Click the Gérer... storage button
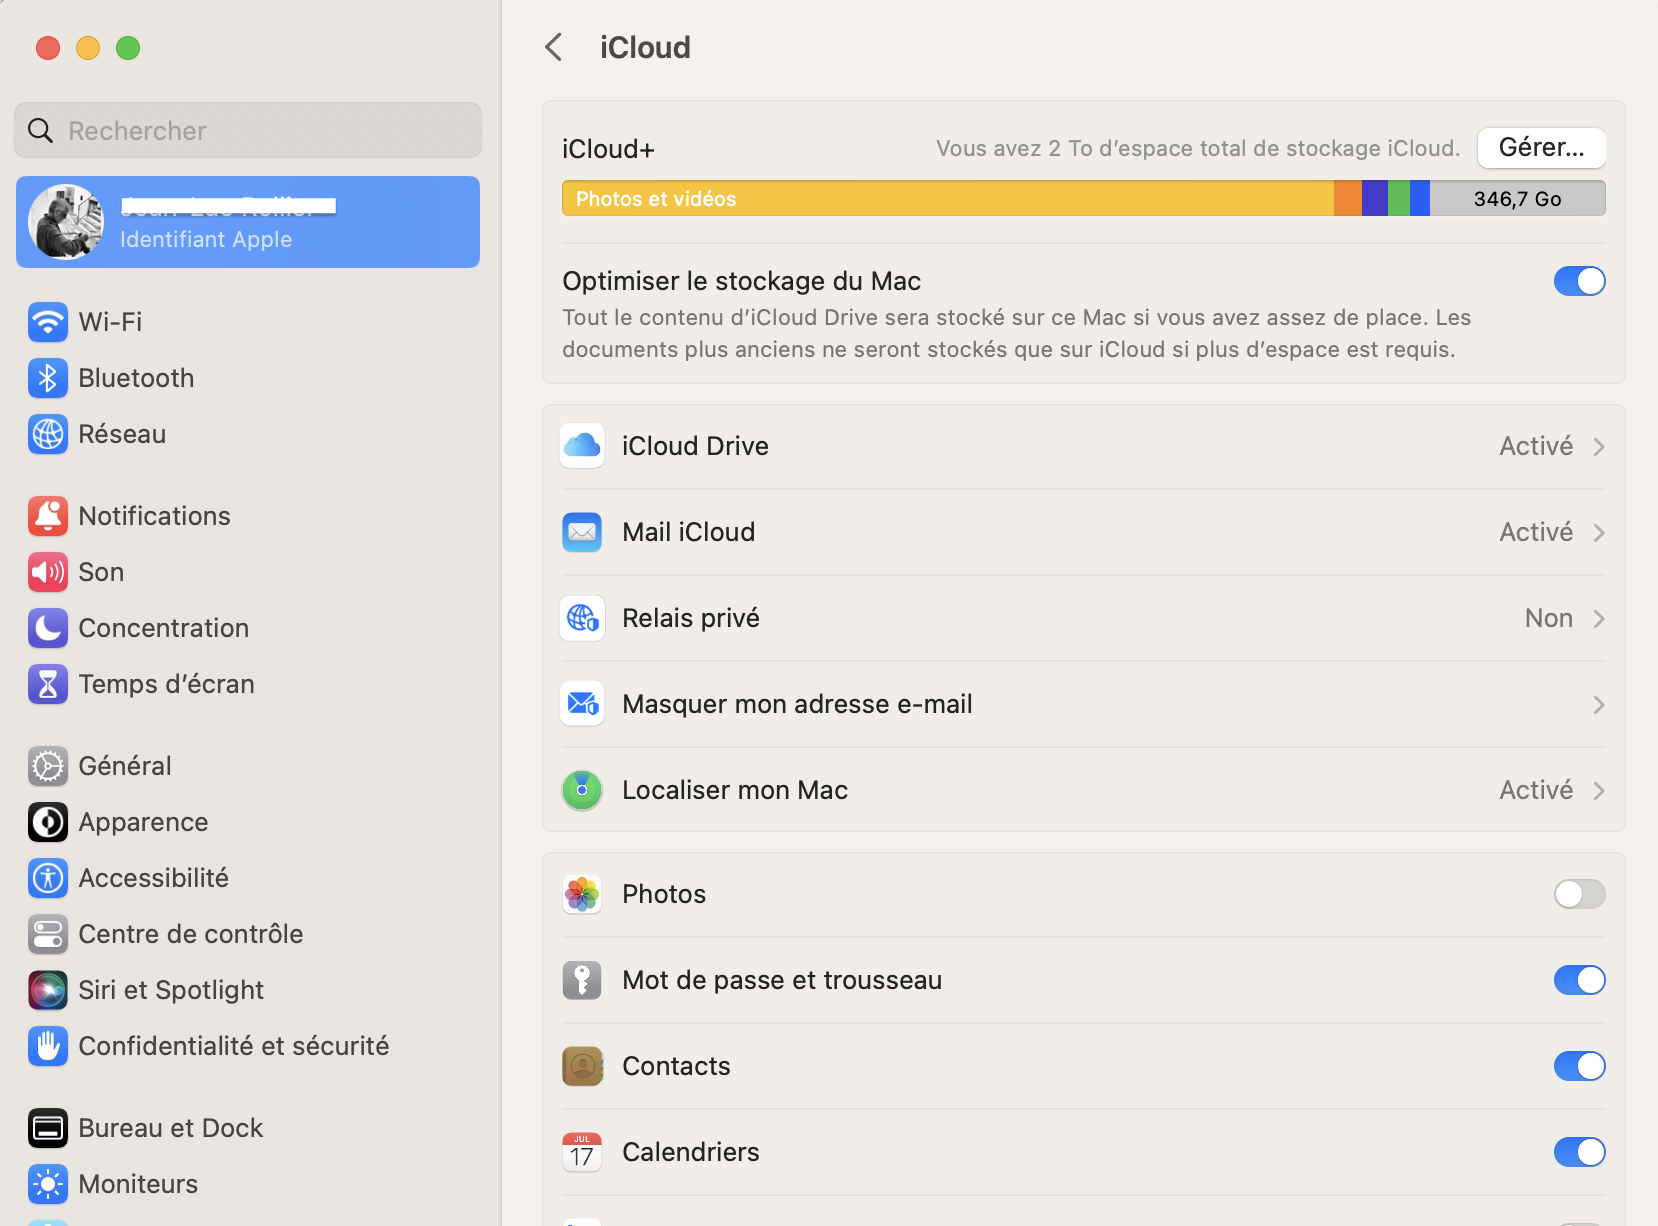The height and width of the screenshot is (1226, 1658). [x=1541, y=148]
